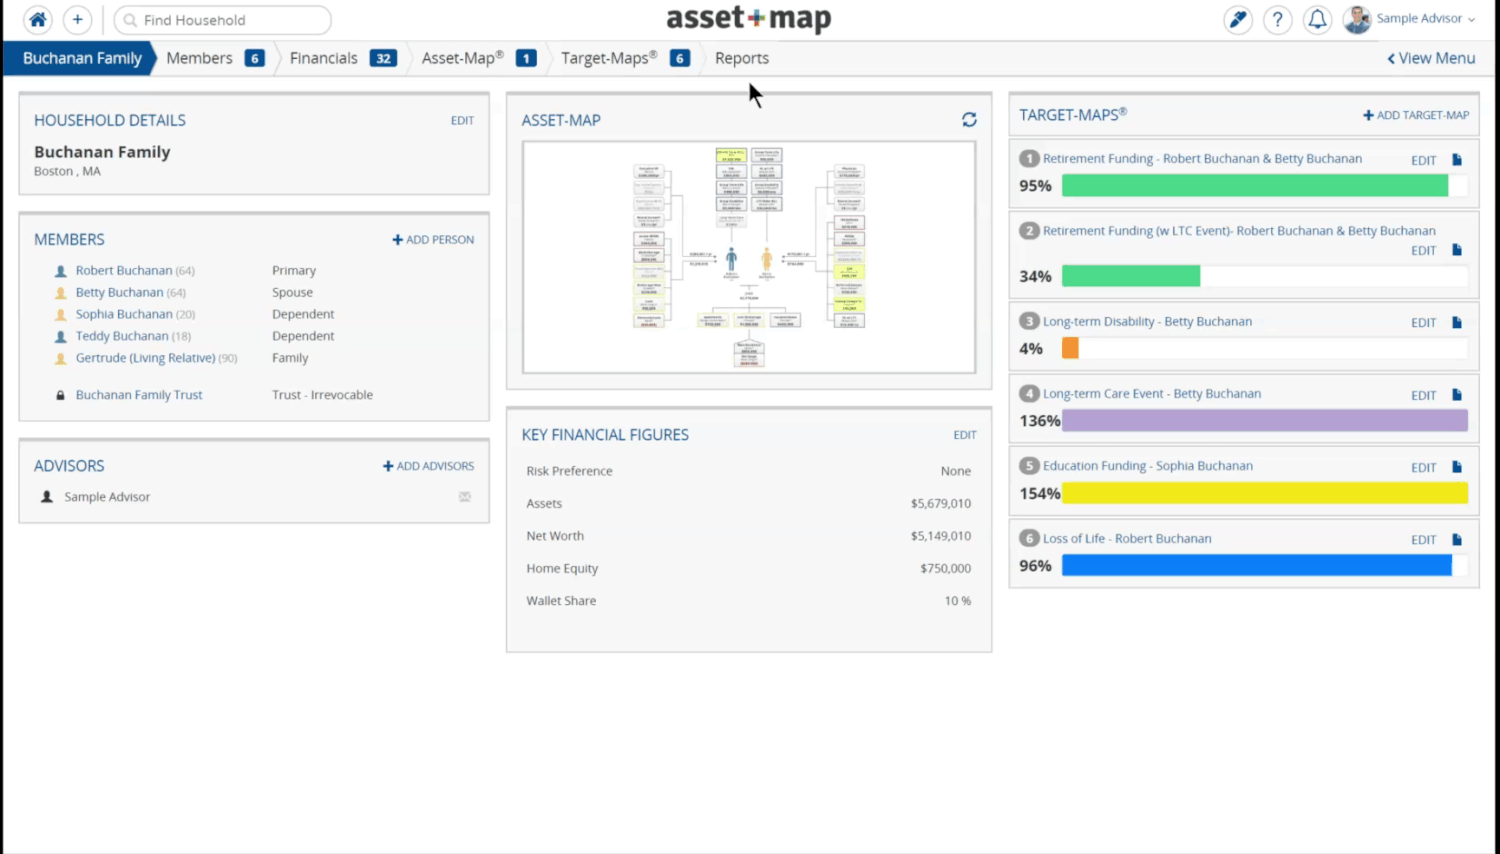The height and width of the screenshot is (854, 1500).
Task: Click the lock icon for Buchanan Family Trust
Action: 58,394
